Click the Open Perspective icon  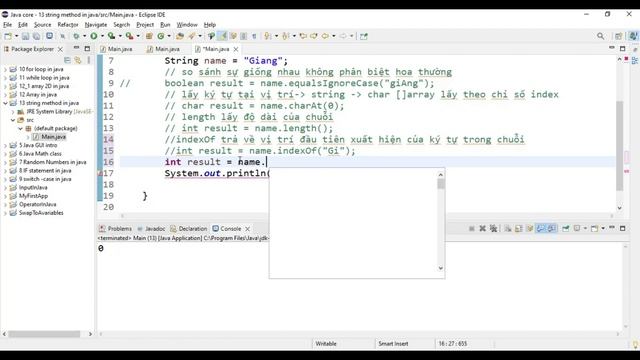619,36
